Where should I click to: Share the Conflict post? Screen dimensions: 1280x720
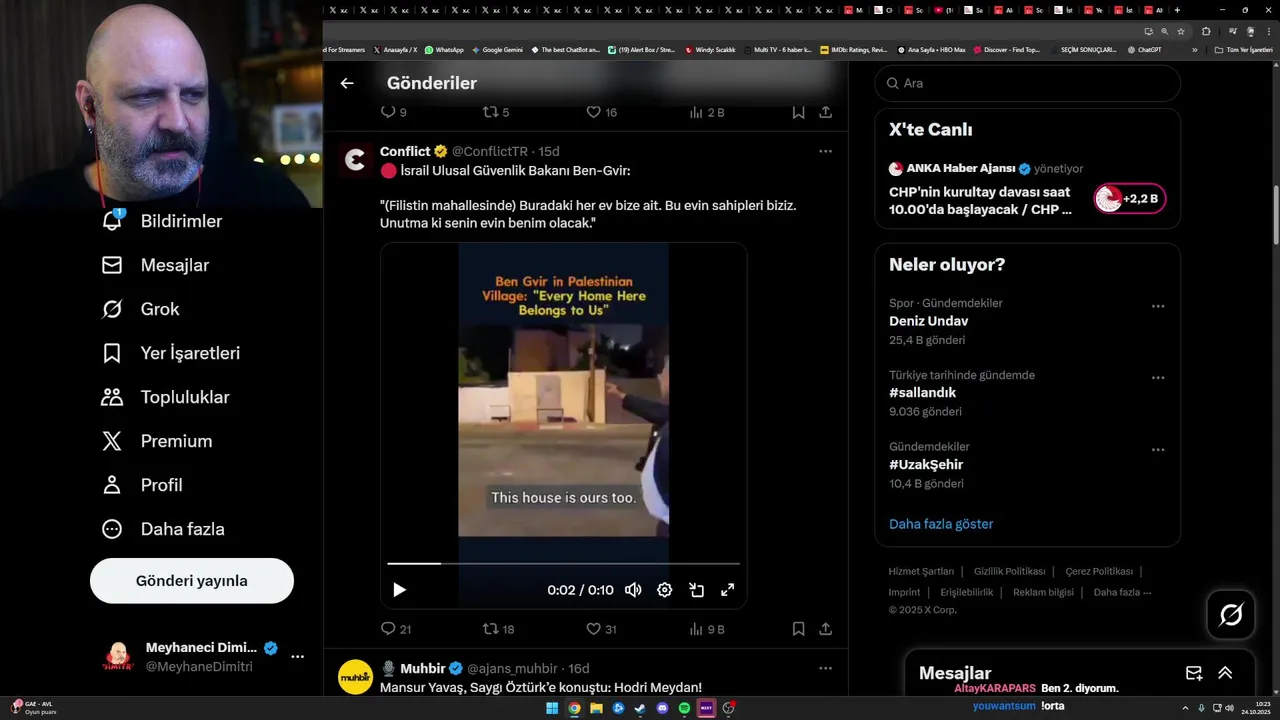pyautogui.click(x=825, y=629)
